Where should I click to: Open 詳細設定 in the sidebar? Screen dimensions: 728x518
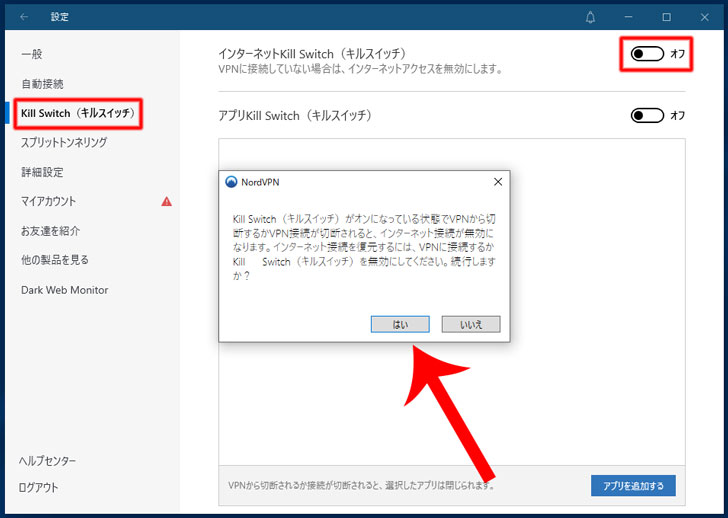point(42,172)
